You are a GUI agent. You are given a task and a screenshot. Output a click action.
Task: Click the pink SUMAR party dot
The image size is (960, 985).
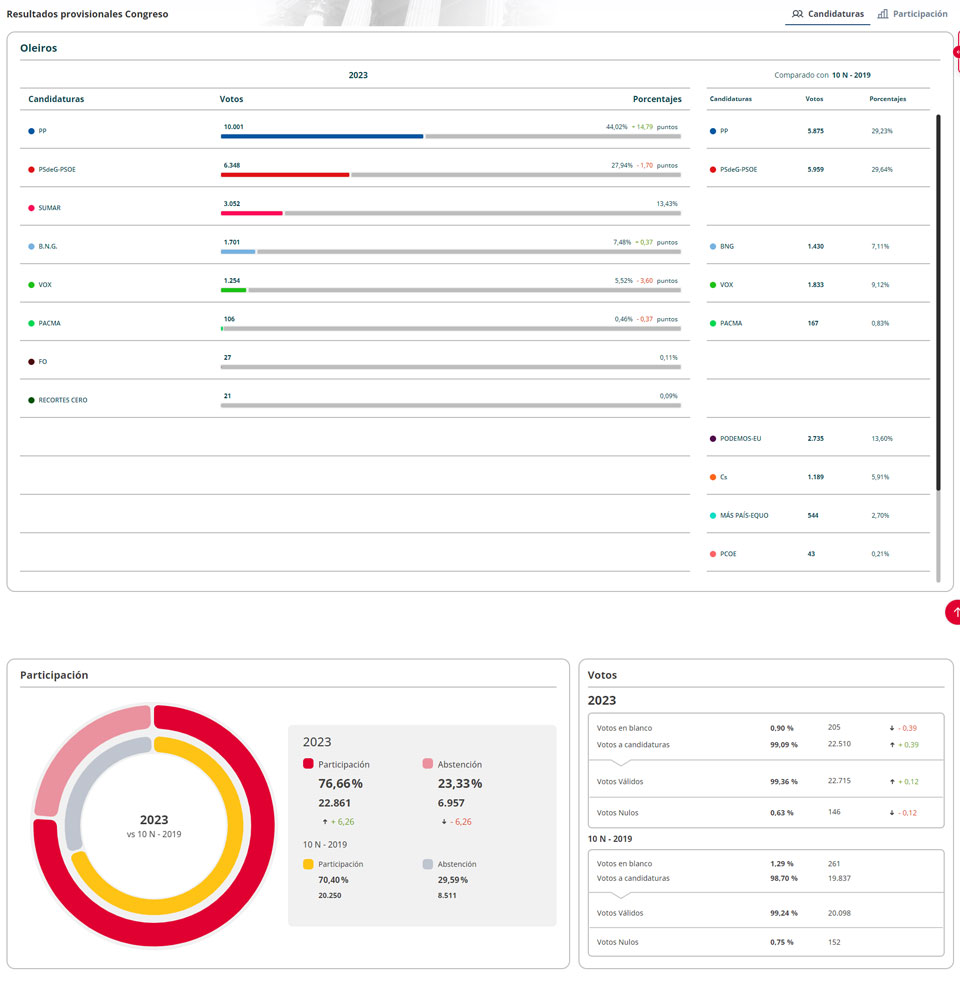point(31,208)
